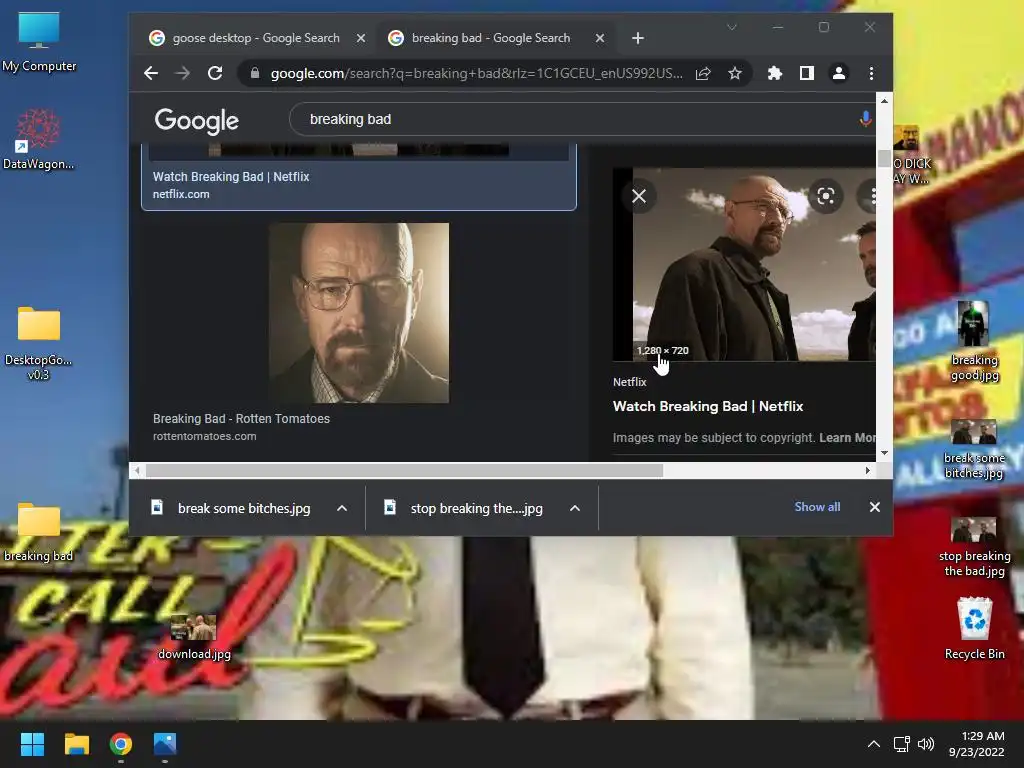Start voice search with the microphone icon
The width and height of the screenshot is (1024, 768).
(865, 119)
